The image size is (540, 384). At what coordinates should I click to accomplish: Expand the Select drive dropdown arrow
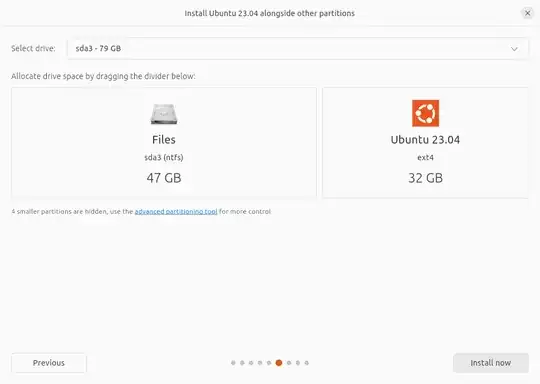(x=514, y=49)
